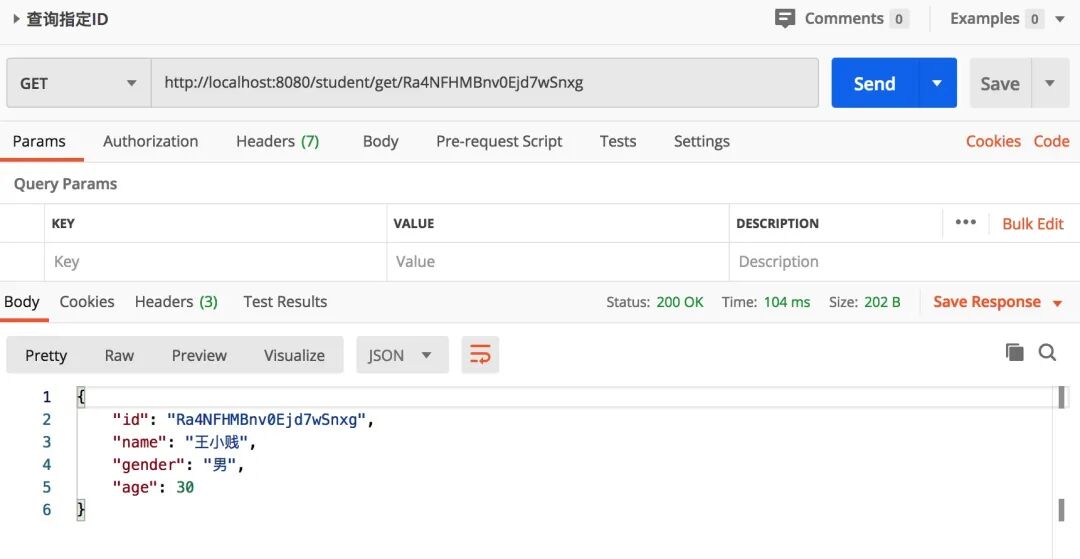Screen dimensions: 1080x559
Task: Switch to the Authorization tab
Action: pyautogui.click(x=150, y=141)
